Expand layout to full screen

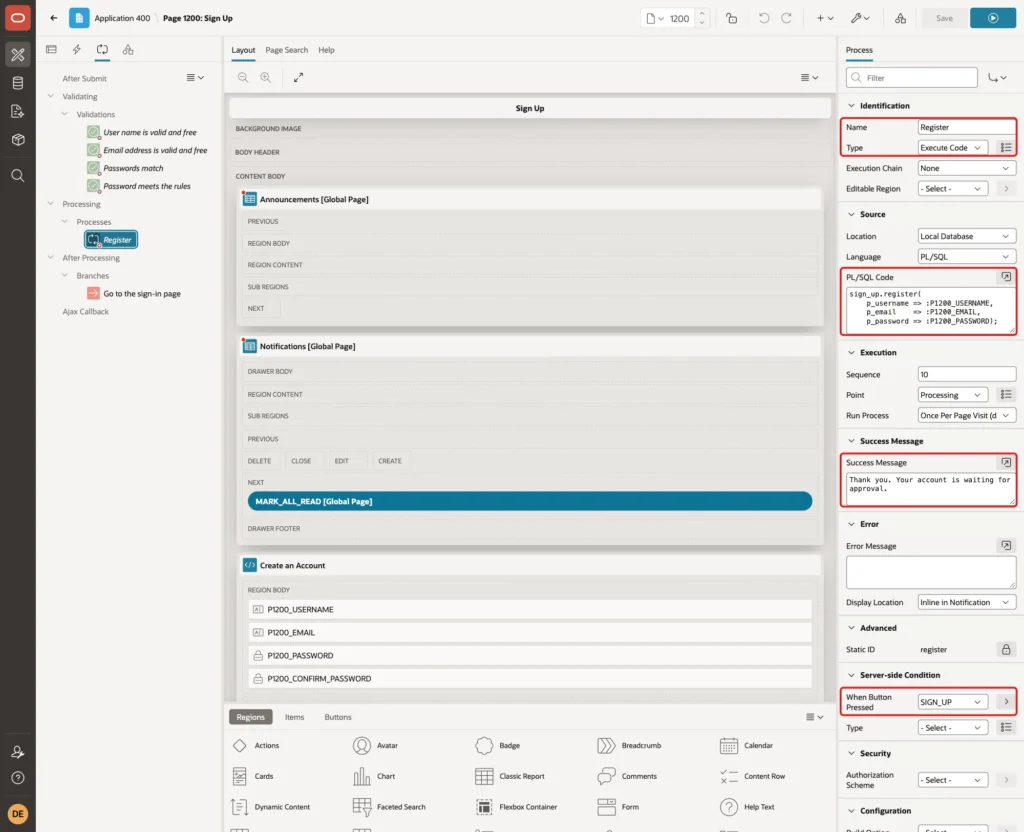[298, 78]
